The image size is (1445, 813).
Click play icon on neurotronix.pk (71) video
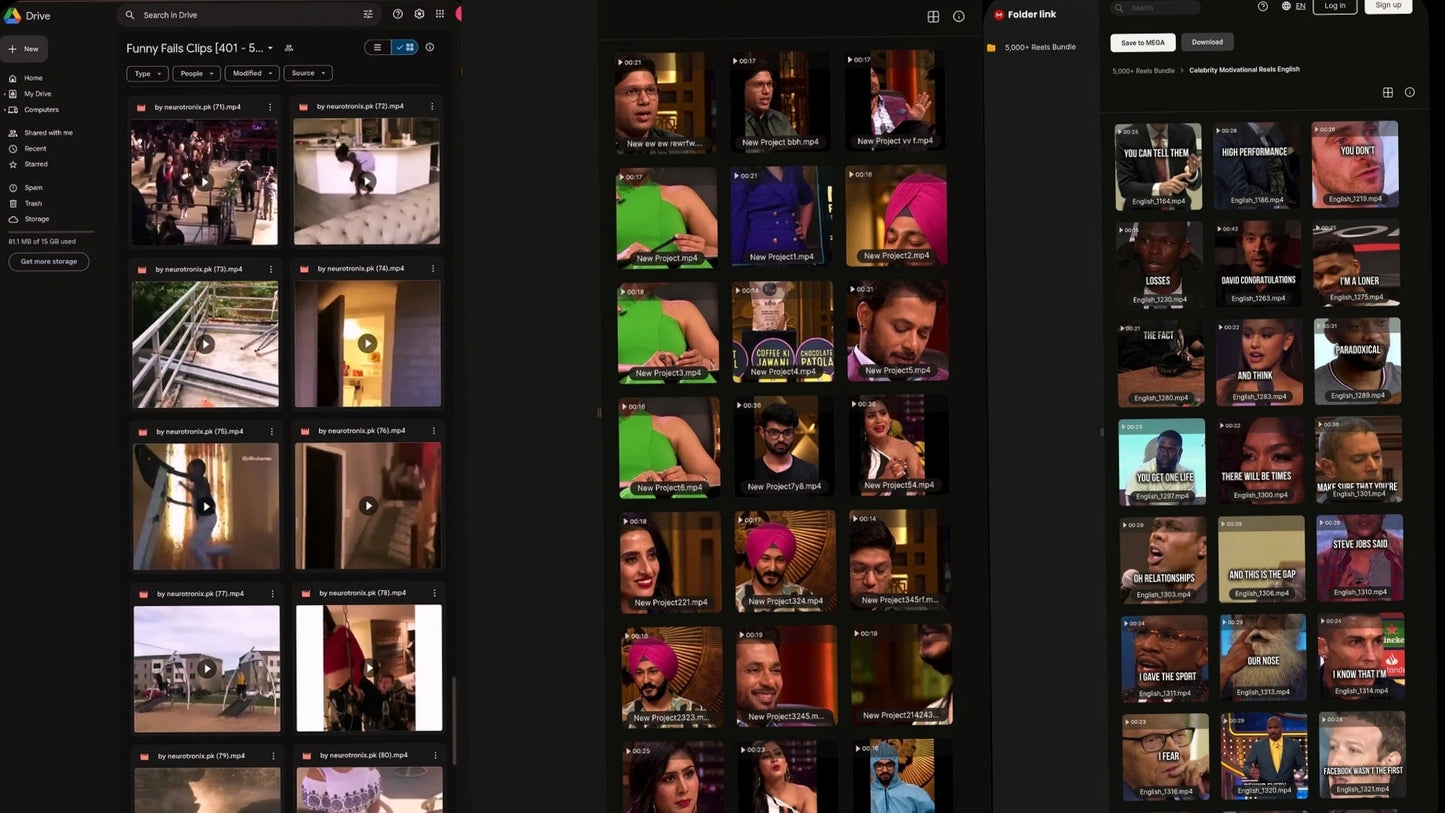[204, 182]
